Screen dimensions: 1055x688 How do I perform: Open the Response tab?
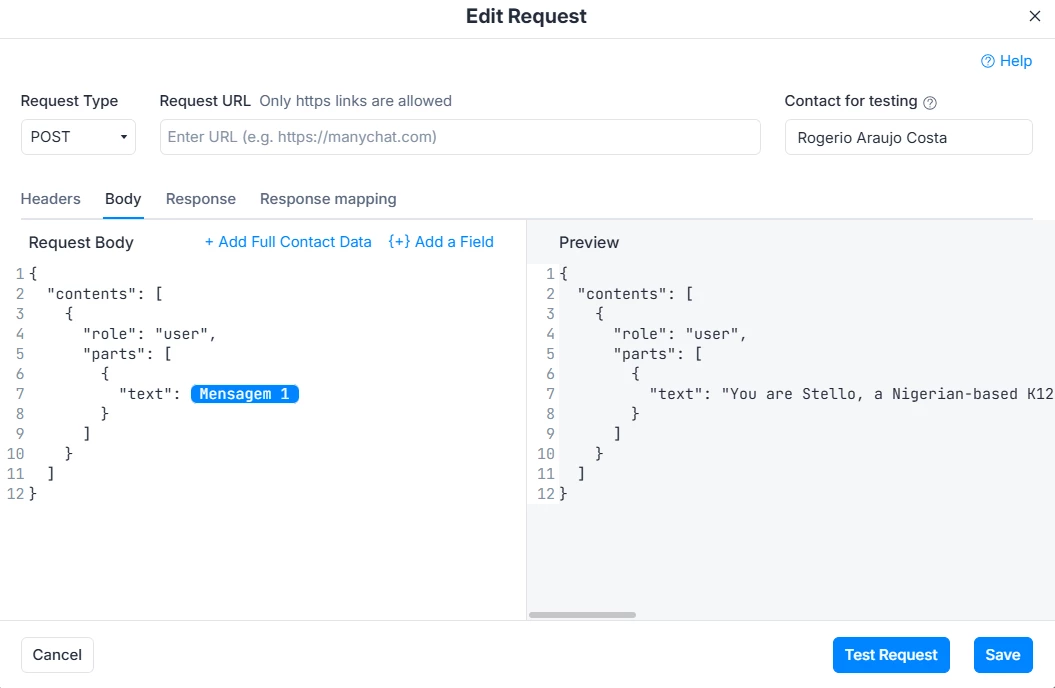(x=201, y=199)
